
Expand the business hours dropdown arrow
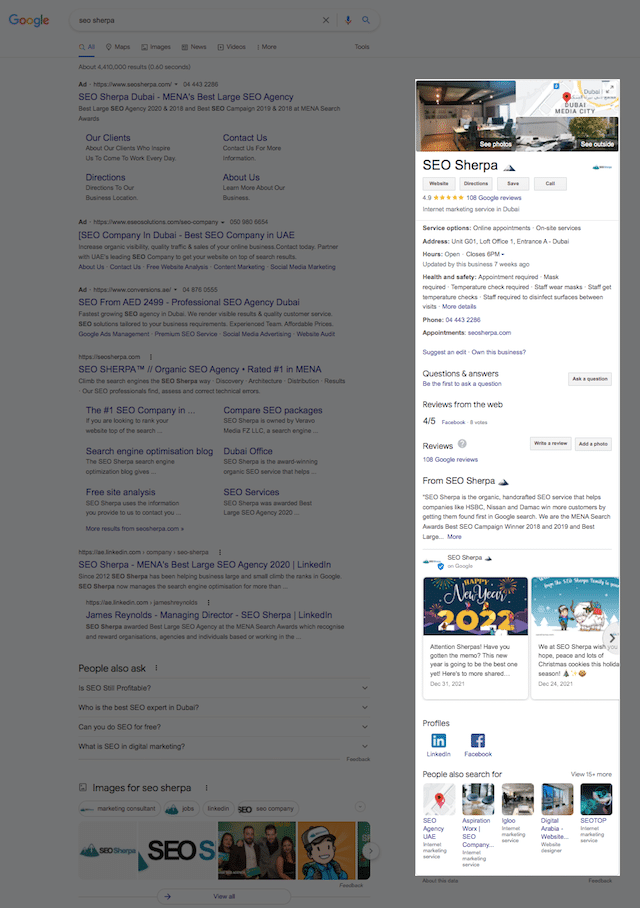(503, 254)
